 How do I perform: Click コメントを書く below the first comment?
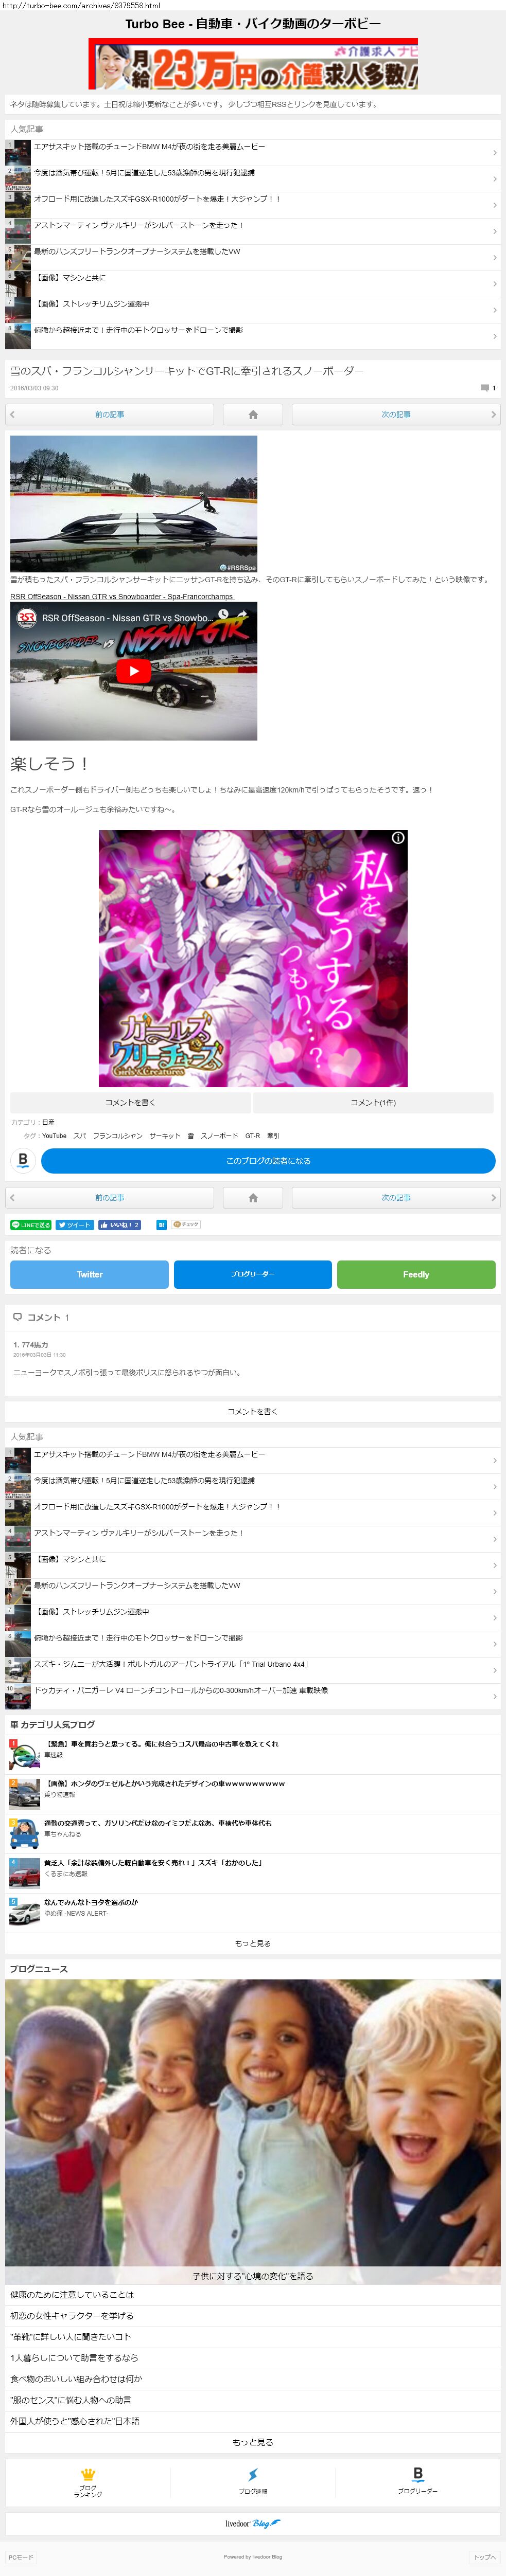point(253,1411)
